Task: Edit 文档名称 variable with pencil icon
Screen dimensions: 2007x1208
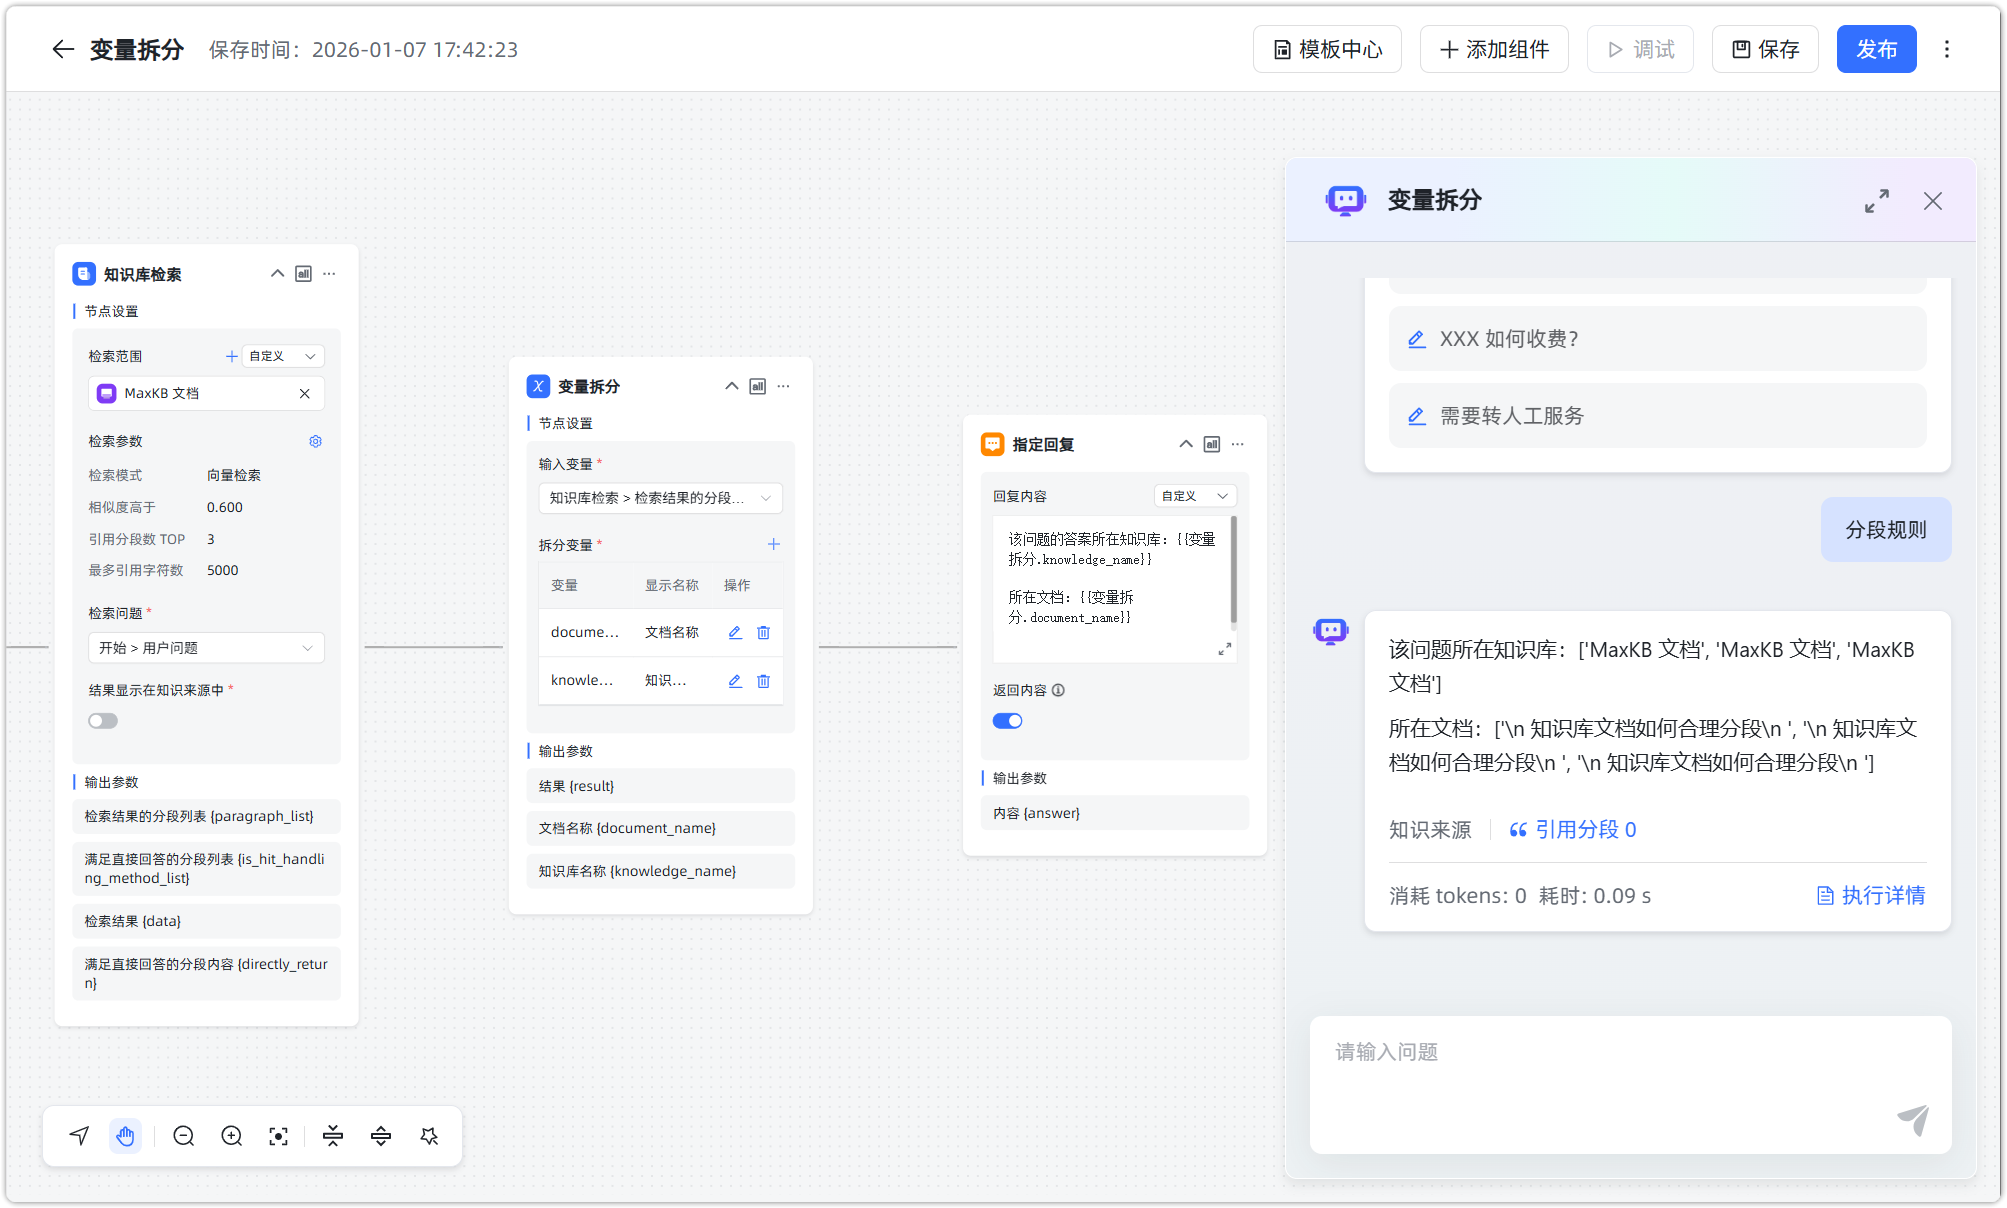Action: tap(734, 632)
